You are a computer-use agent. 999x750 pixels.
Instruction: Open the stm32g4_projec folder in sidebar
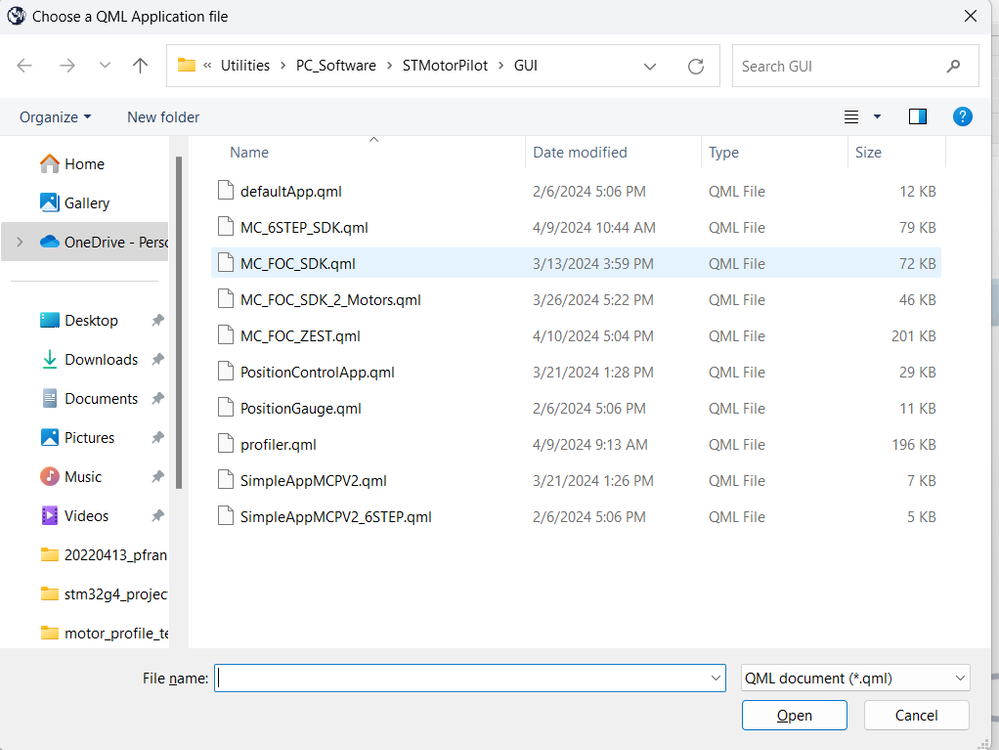pos(104,594)
